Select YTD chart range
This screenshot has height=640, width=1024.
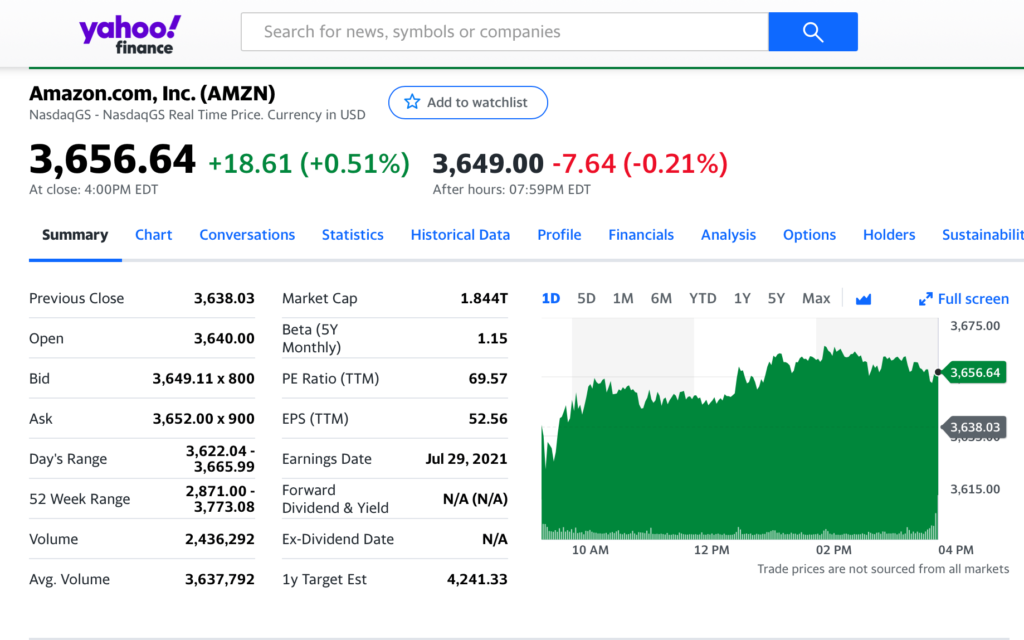click(x=702, y=298)
